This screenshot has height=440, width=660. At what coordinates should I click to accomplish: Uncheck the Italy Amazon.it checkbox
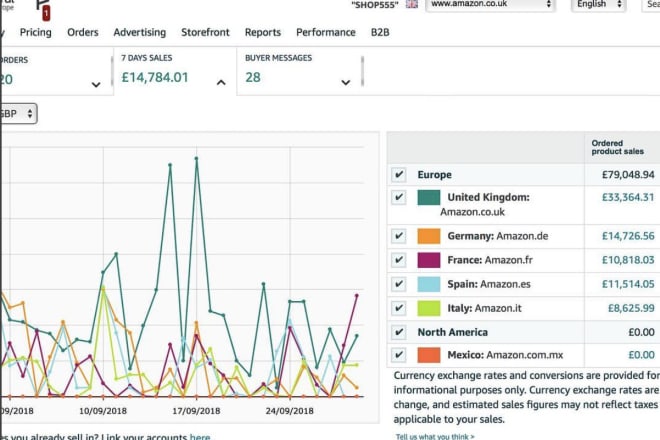click(399, 308)
